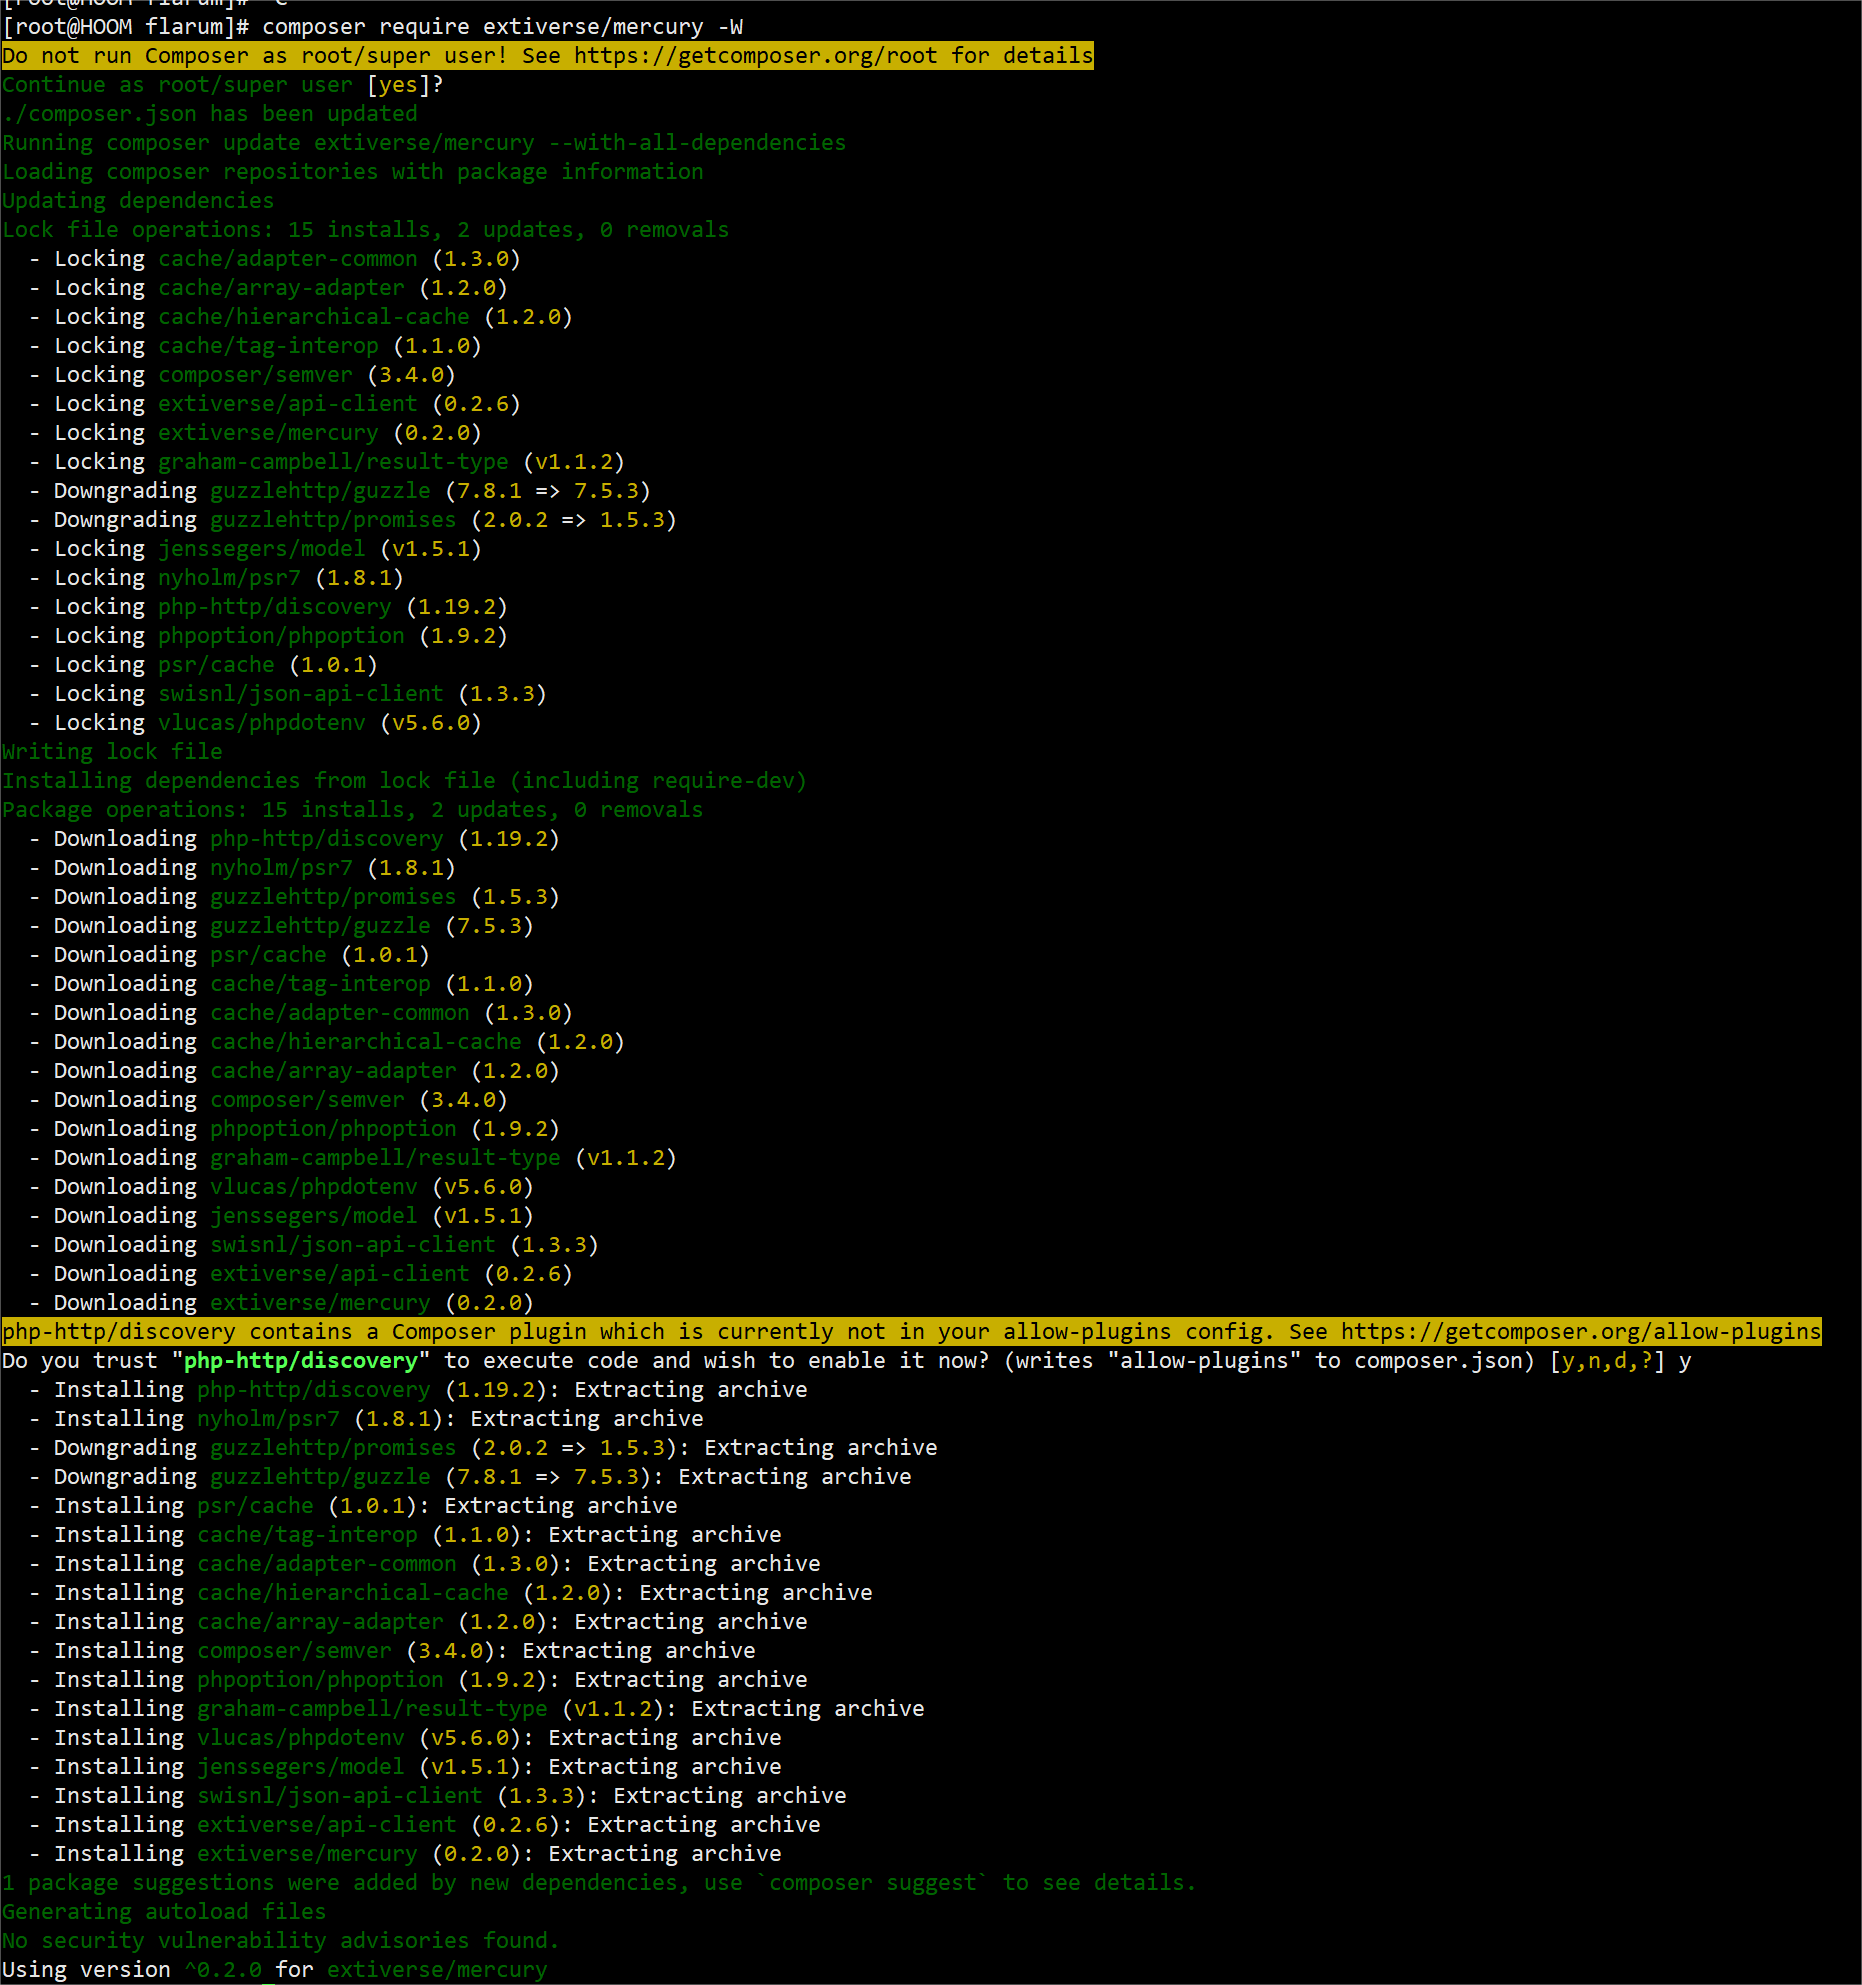The image size is (1862, 1985).
Task: Click the 'Generating autoload files' line
Action: (x=164, y=1912)
